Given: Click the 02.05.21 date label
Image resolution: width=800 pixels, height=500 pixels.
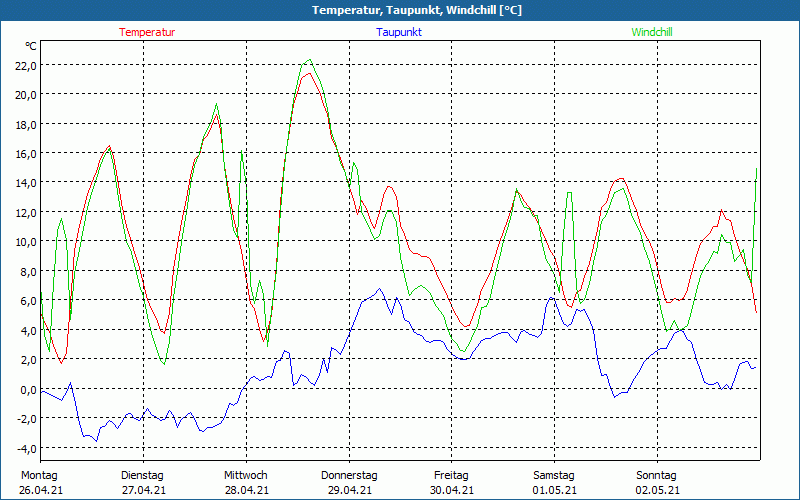Looking at the screenshot, I should [x=658, y=490].
